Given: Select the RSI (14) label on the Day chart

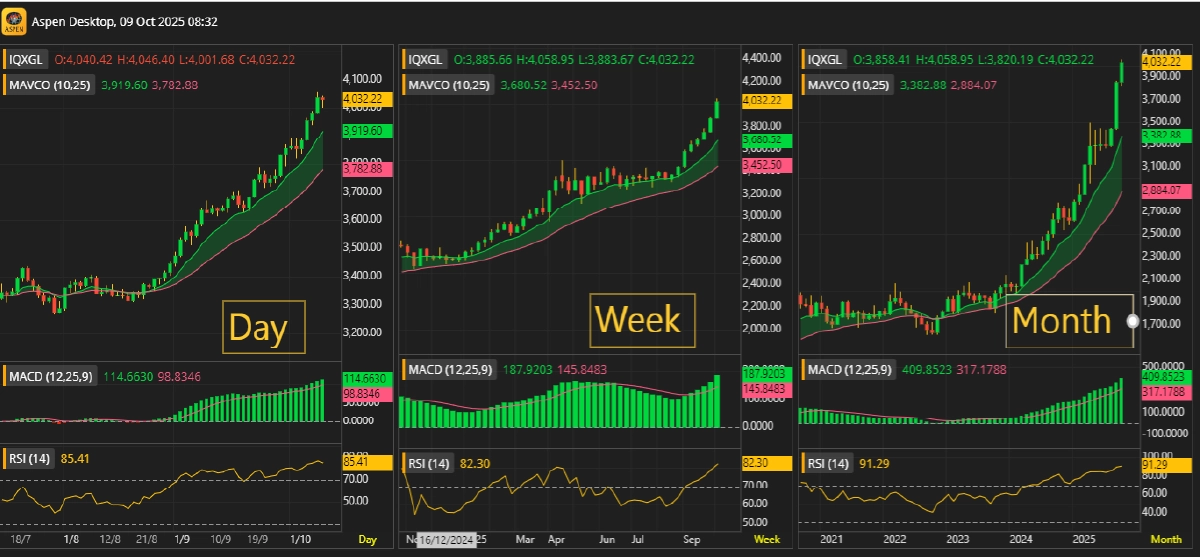Looking at the screenshot, I should (x=31, y=459).
